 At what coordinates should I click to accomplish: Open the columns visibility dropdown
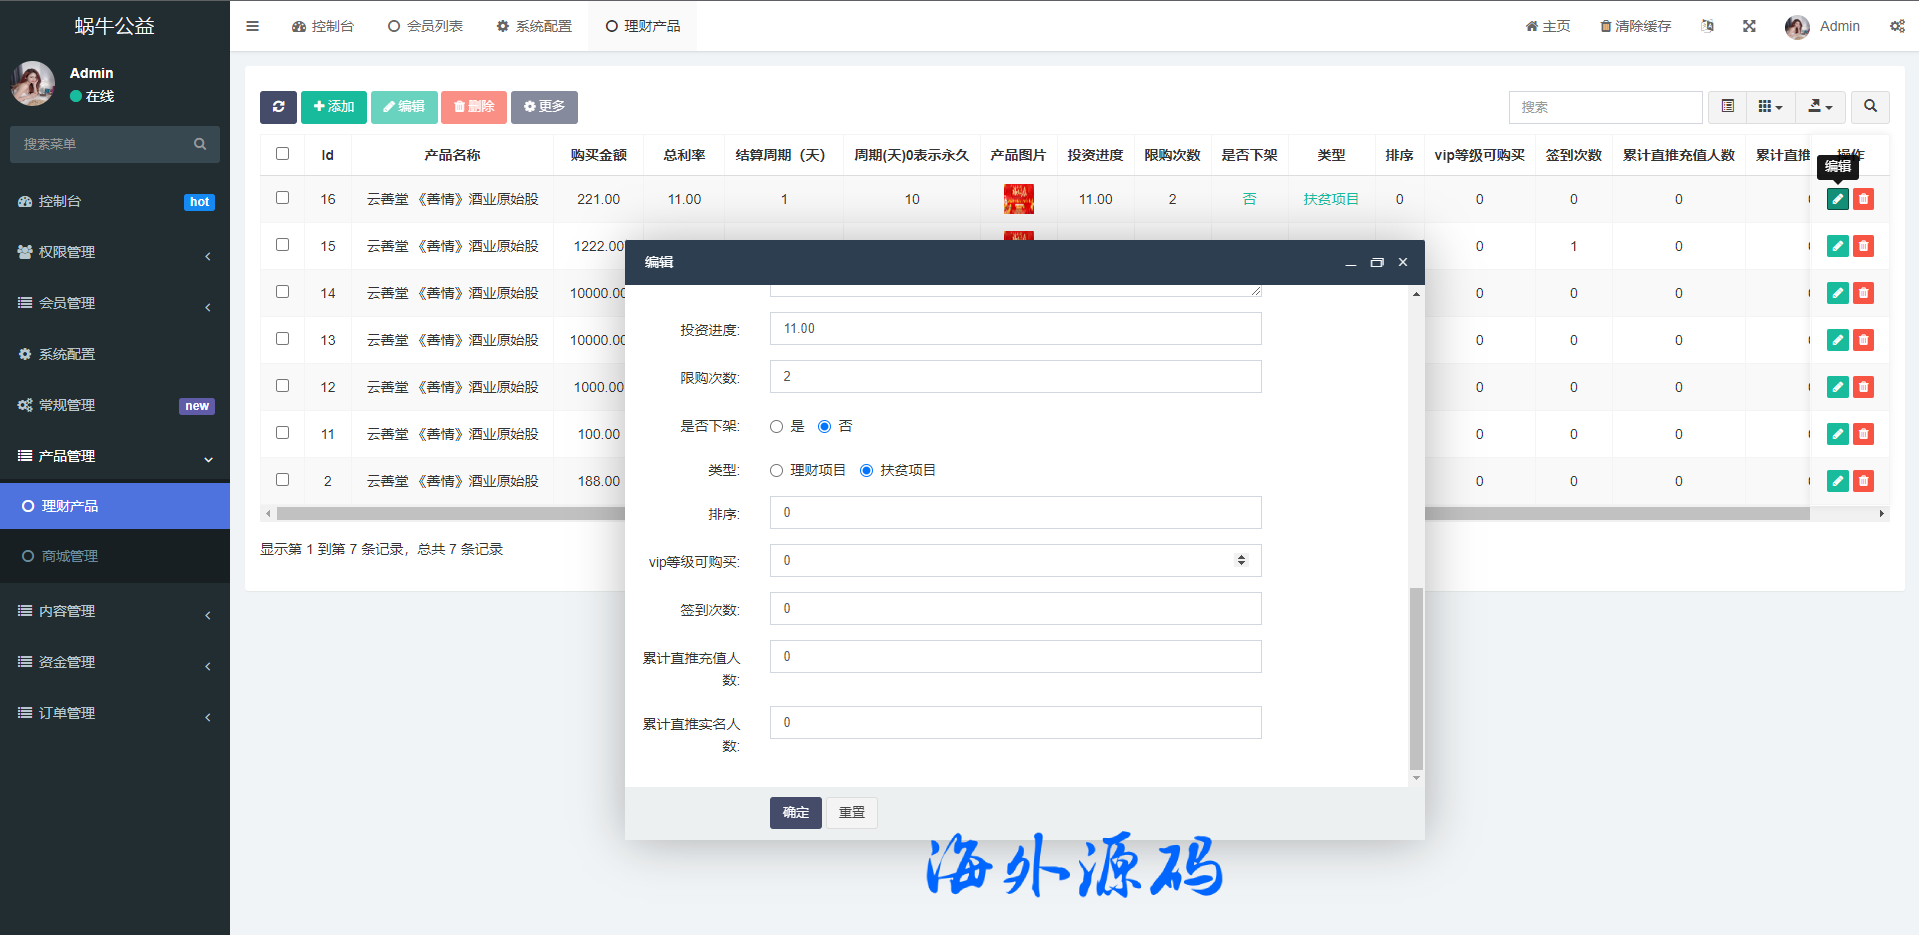click(x=1770, y=107)
